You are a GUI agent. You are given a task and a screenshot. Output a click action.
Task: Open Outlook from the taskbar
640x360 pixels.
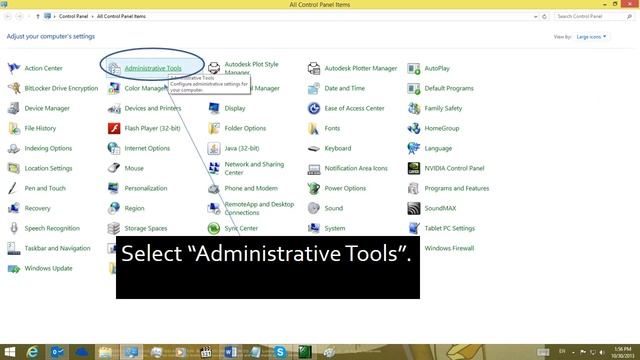coord(57,352)
